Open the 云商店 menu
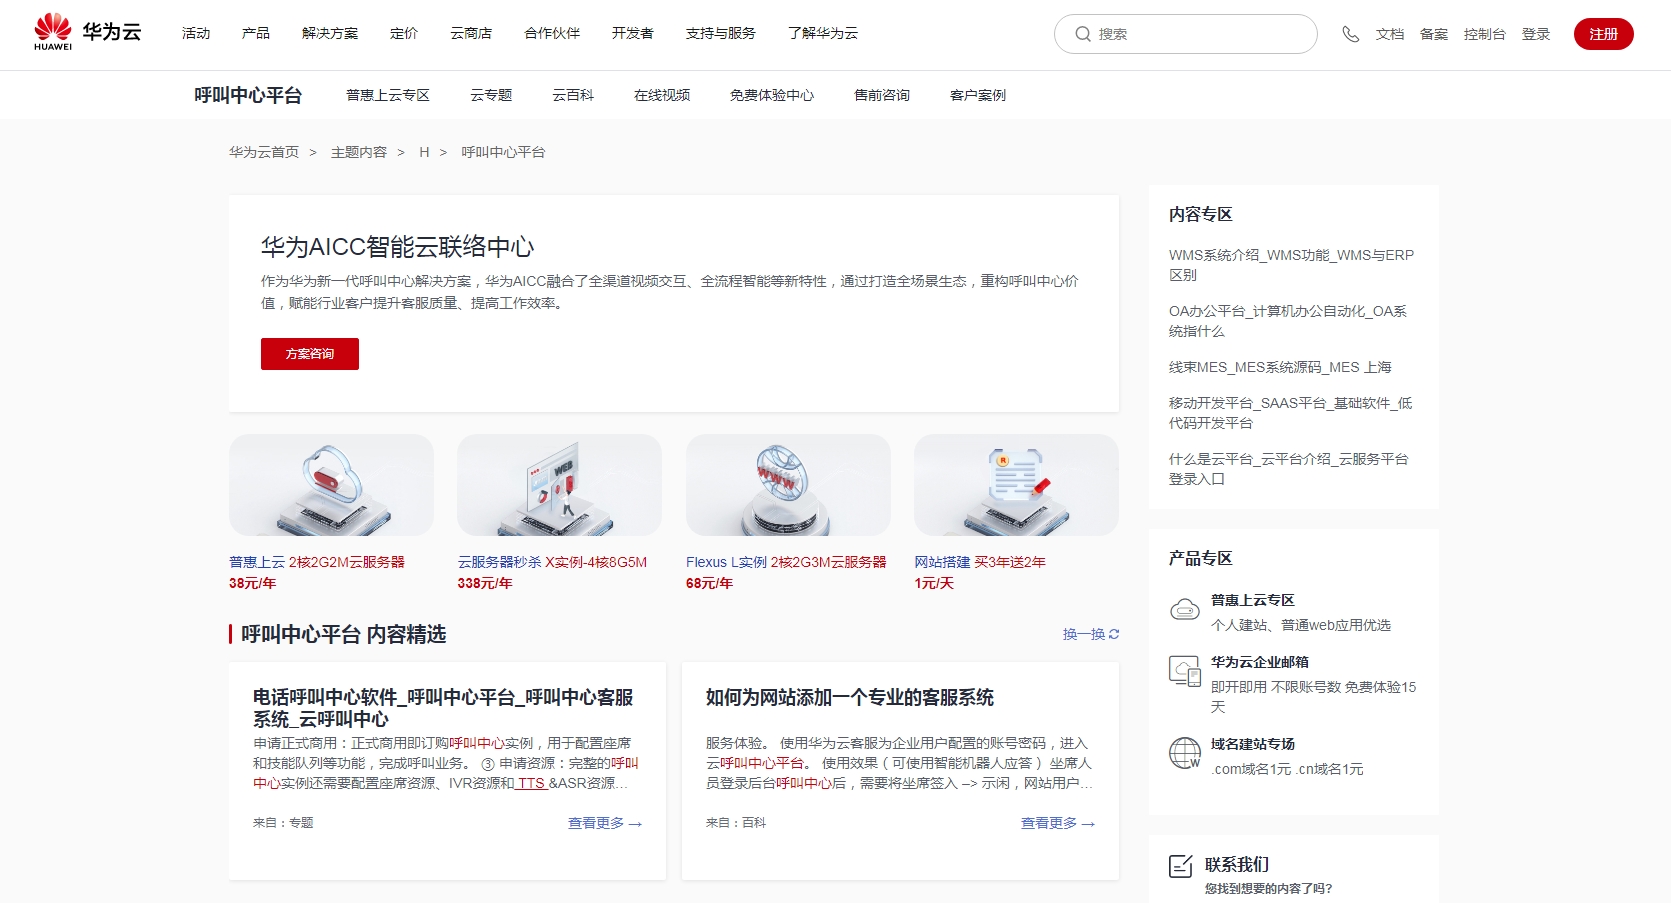Viewport: 1671px width, 903px height. pyautogui.click(x=471, y=33)
